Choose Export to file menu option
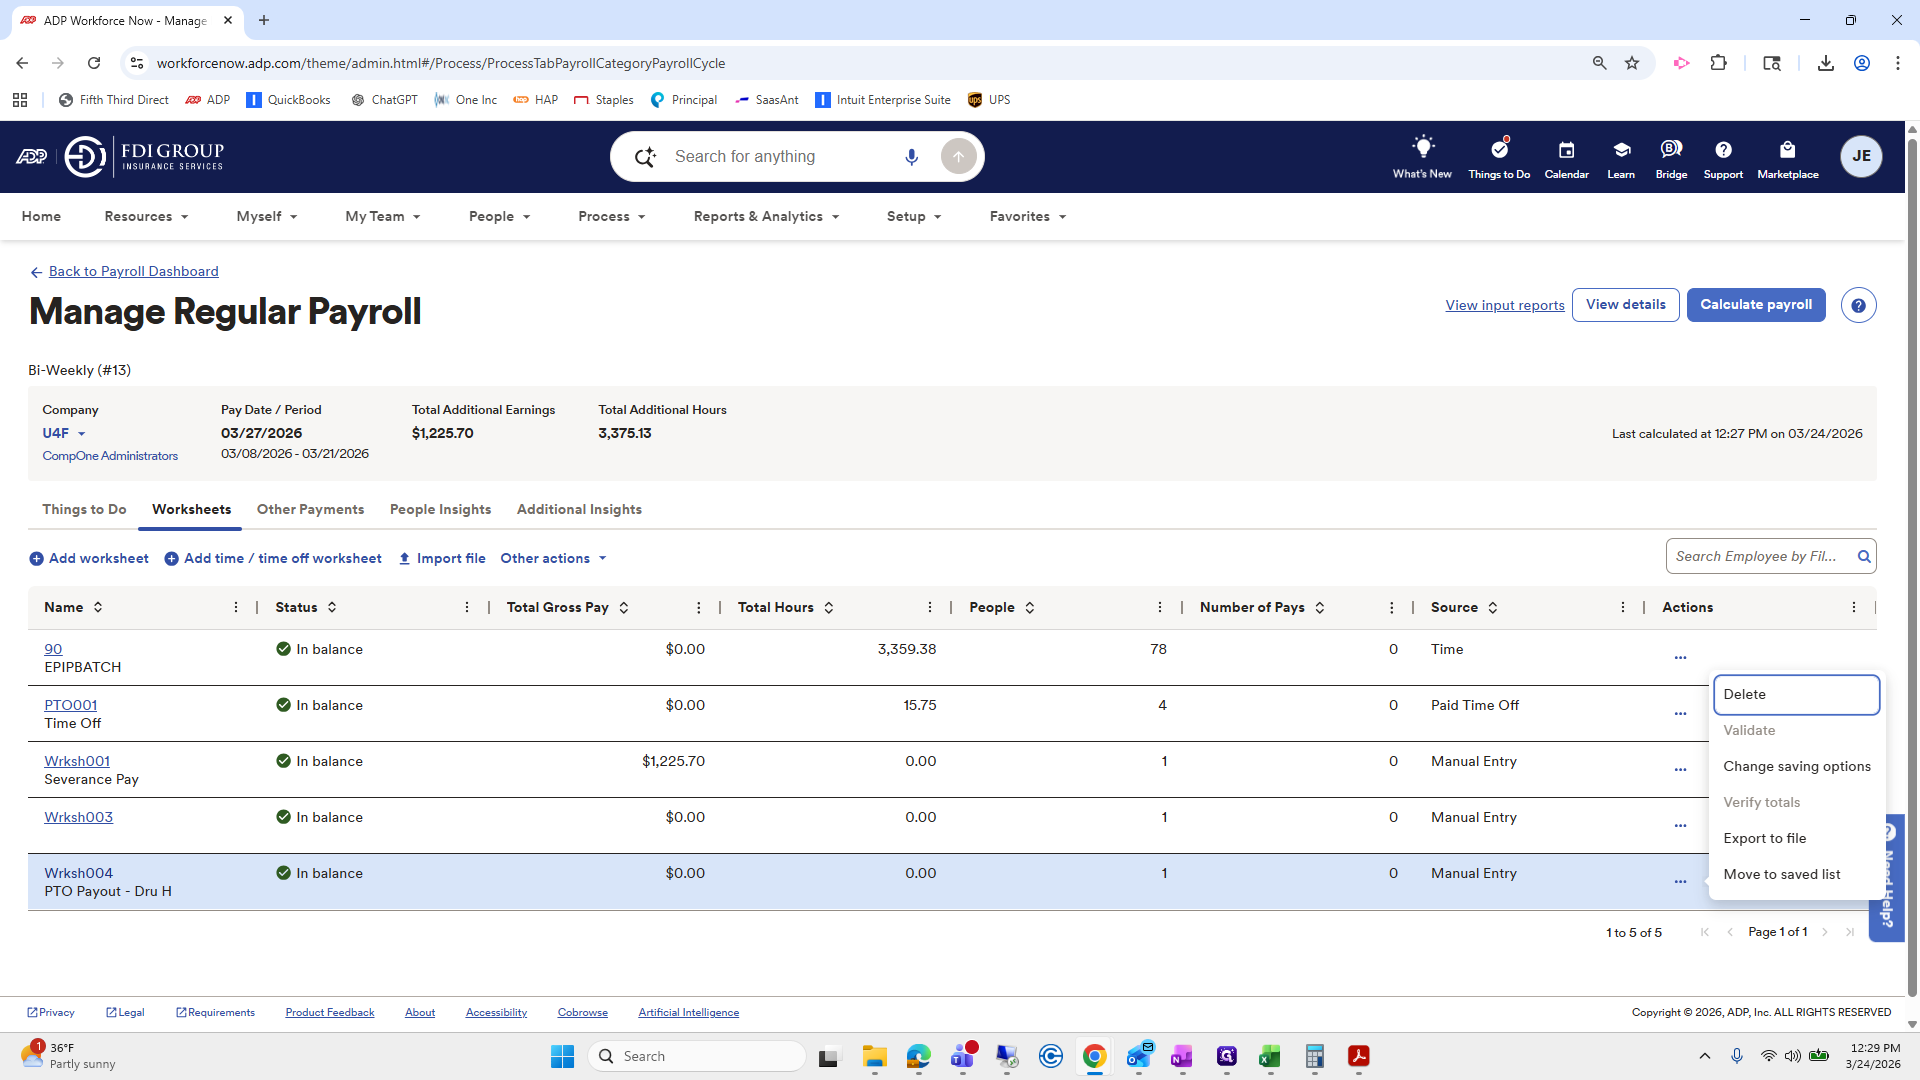This screenshot has width=1920, height=1080. [x=1764, y=839]
